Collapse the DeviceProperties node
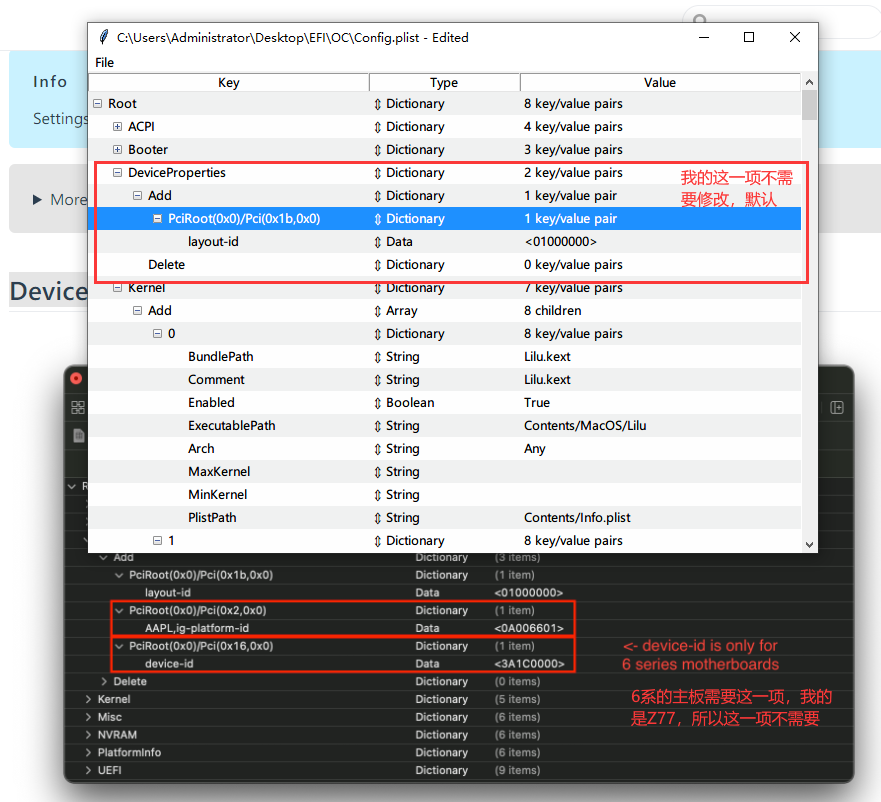 (x=117, y=173)
